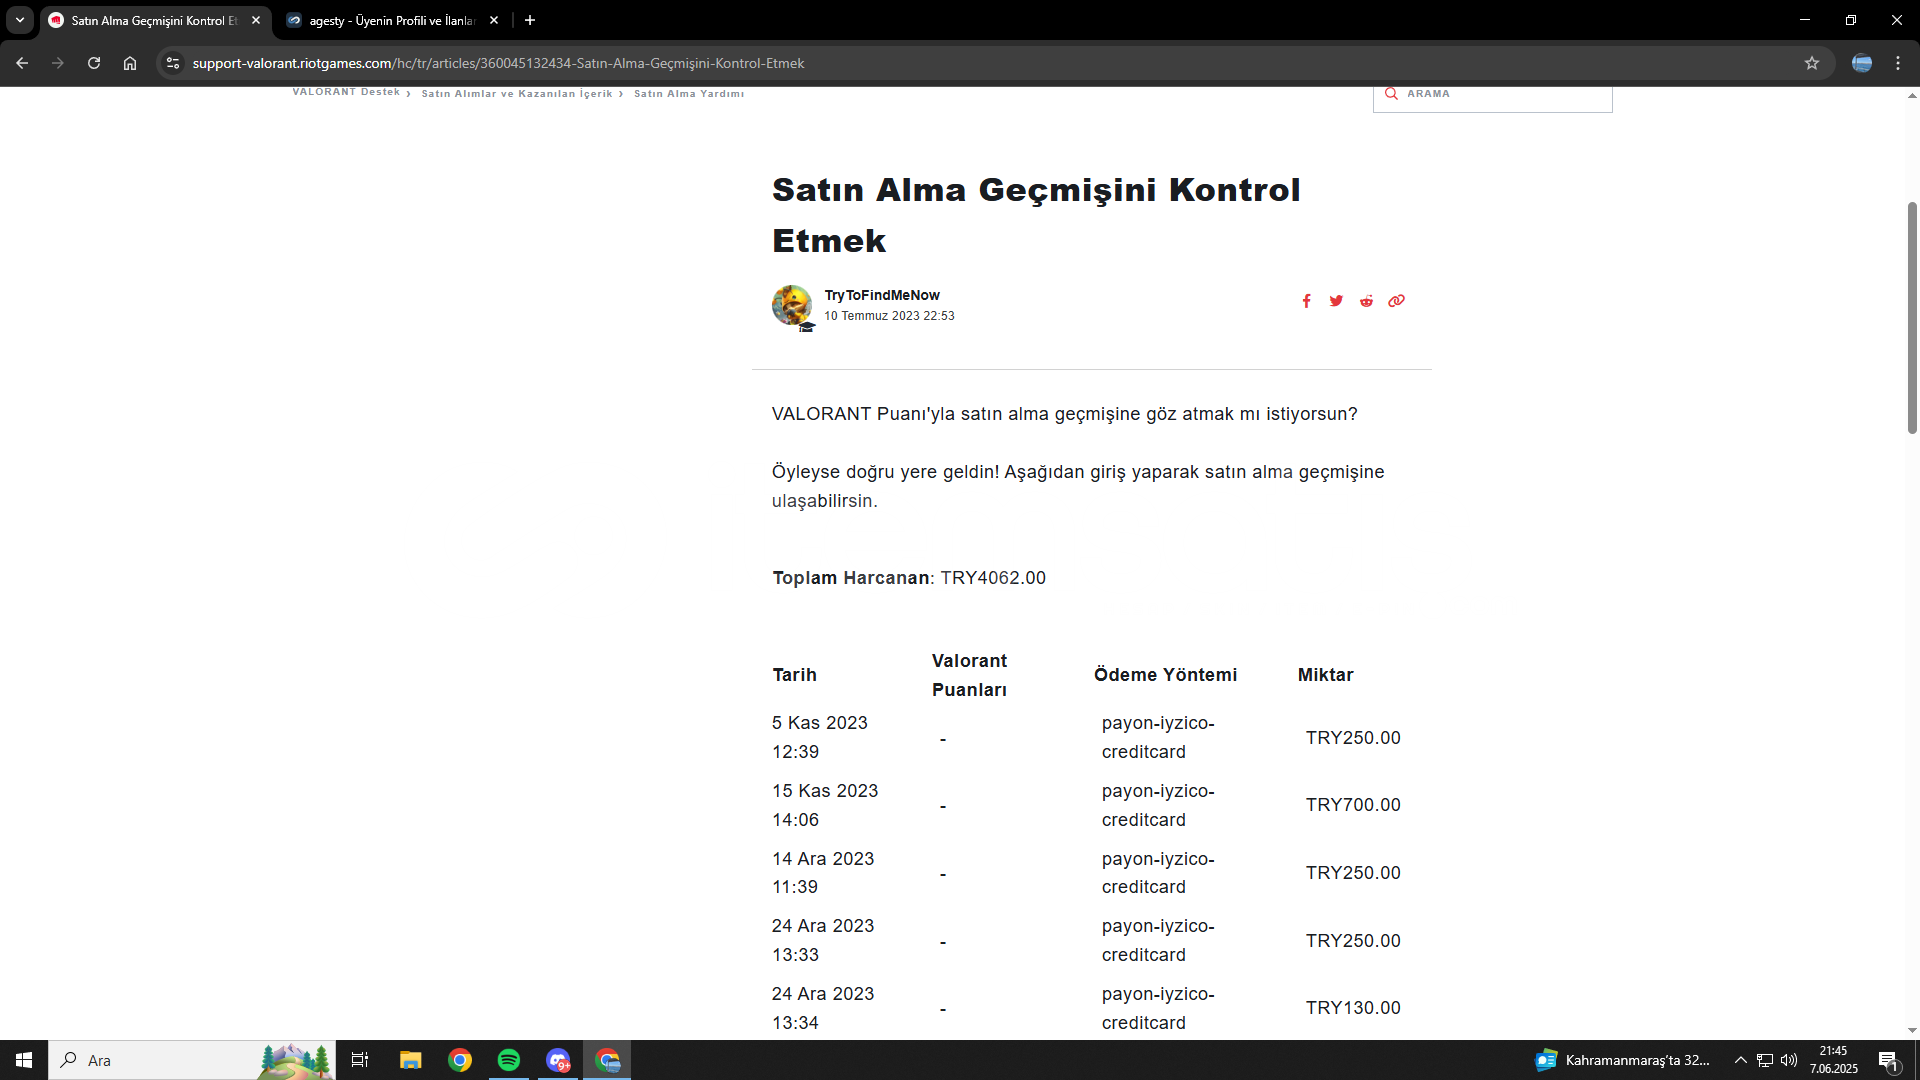Viewport: 1920px width, 1080px height.
Task: Open notification center icon
Action: [1889, 1060]
